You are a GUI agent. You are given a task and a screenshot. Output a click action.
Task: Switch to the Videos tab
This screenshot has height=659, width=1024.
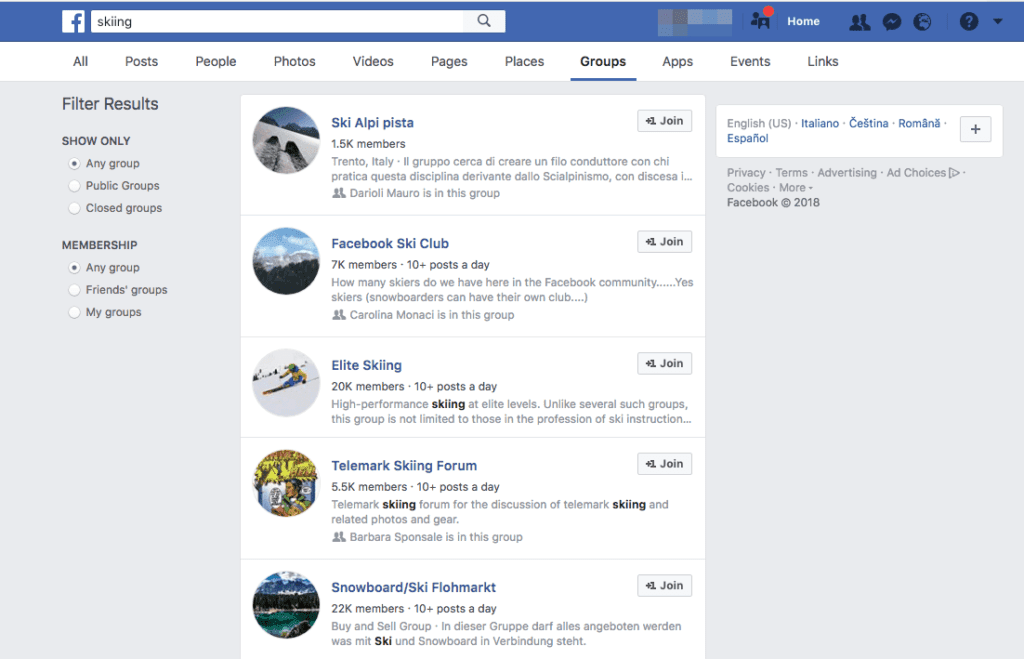372,61
